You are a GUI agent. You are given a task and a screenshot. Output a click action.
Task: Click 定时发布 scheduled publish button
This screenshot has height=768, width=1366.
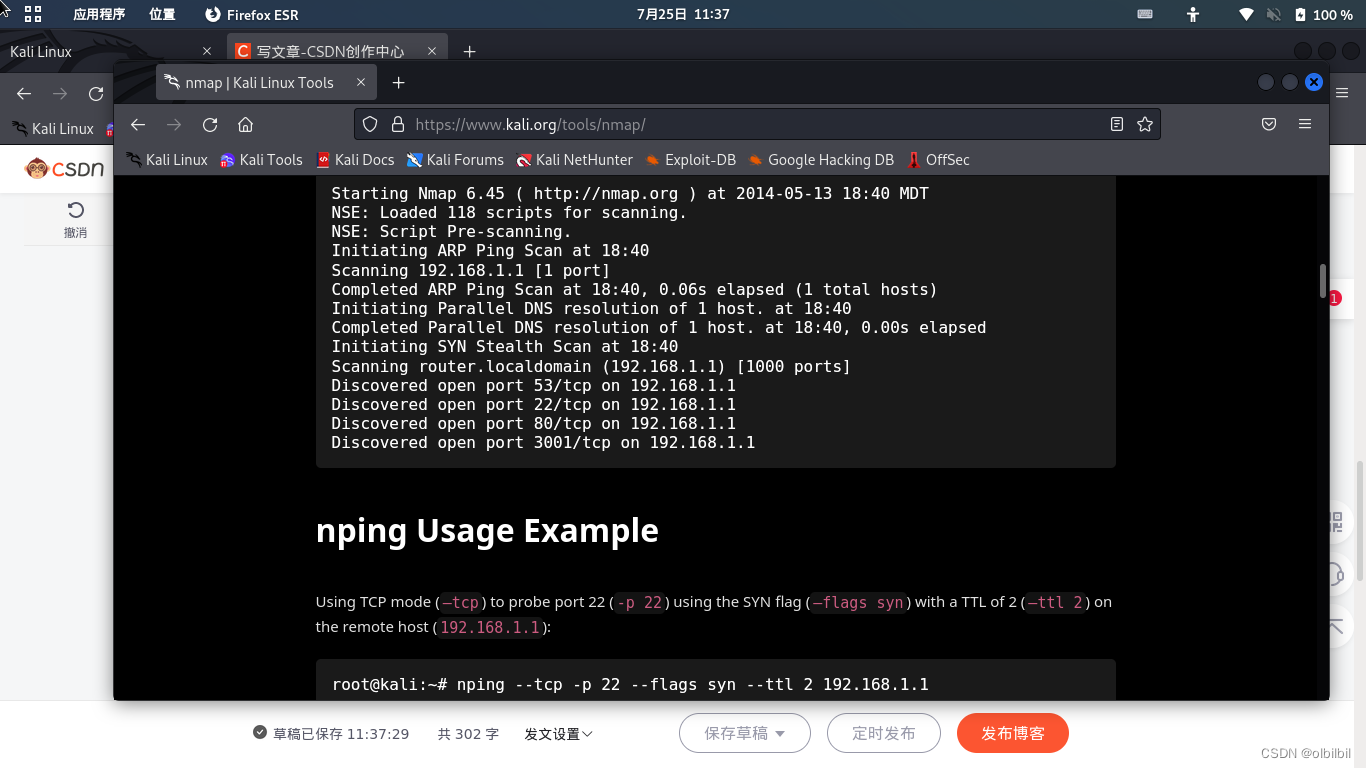[884, 733]
